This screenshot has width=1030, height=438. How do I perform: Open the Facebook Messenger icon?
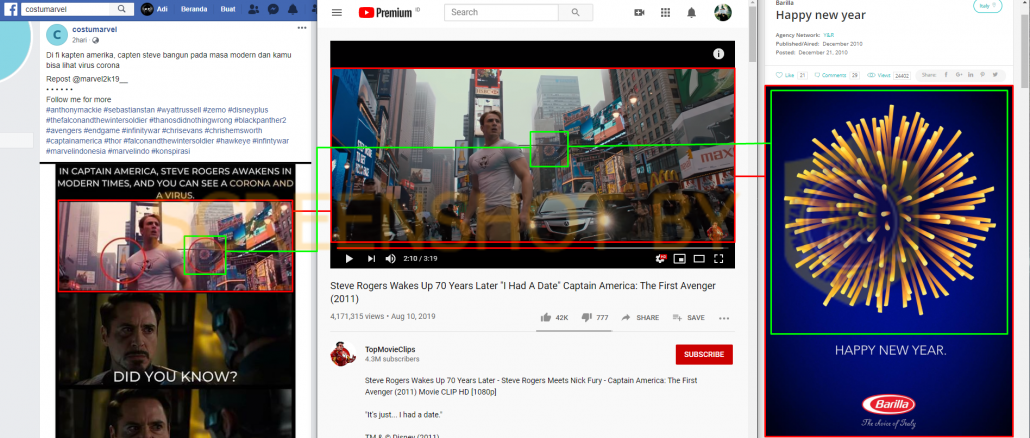273,9
